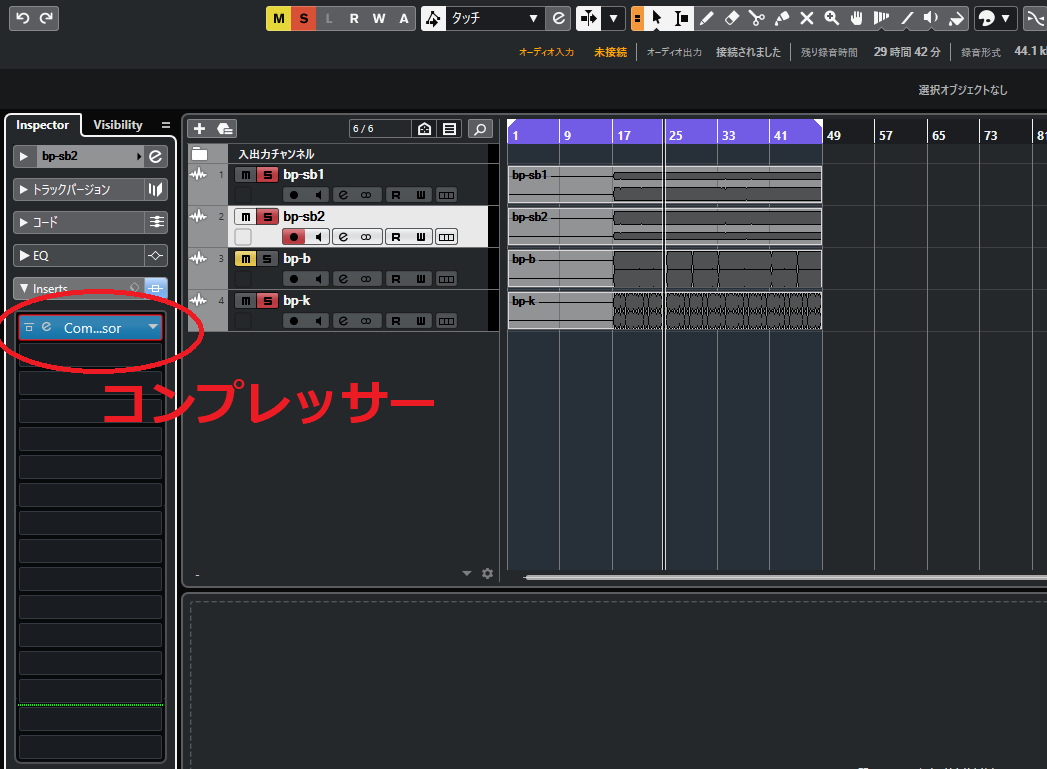The image size is (1047, 769).
Task: Select the Draw tool in the toolbar
Action: (706, 18)
